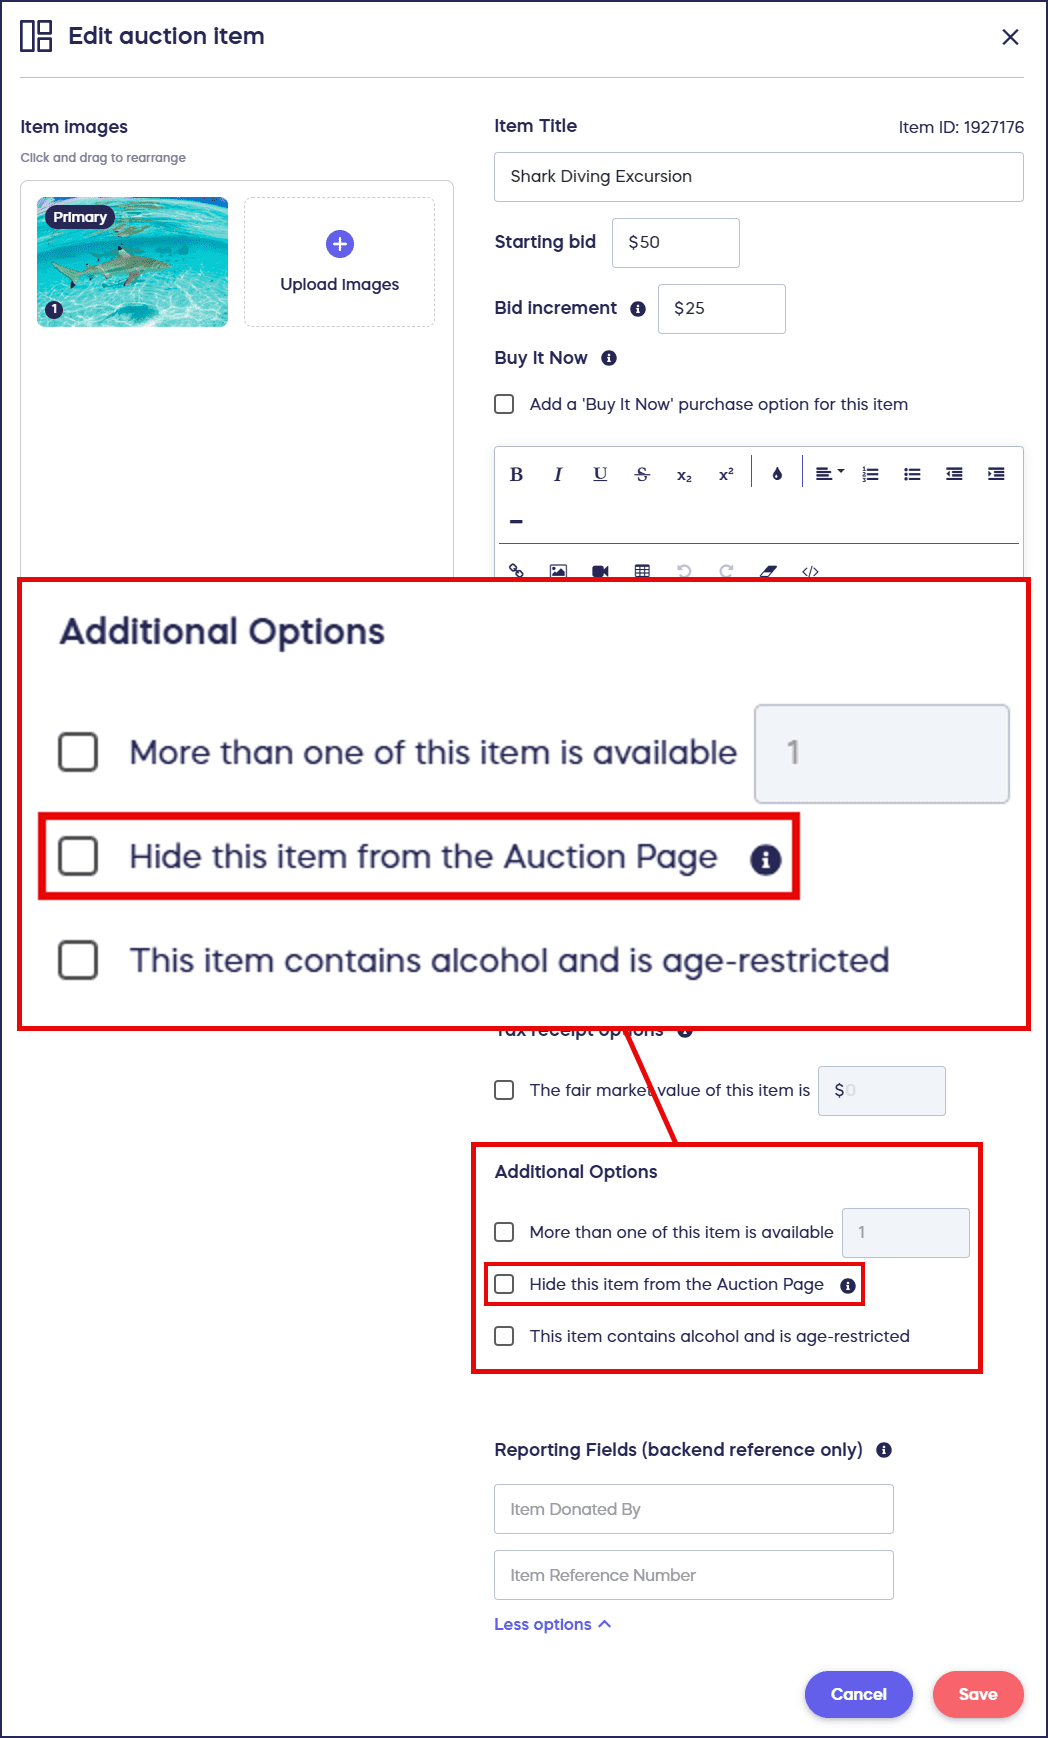Toggle bold formatting in the description editor
The width and height of the screenshot is (1048, 1738).
[x=516, y=474]
